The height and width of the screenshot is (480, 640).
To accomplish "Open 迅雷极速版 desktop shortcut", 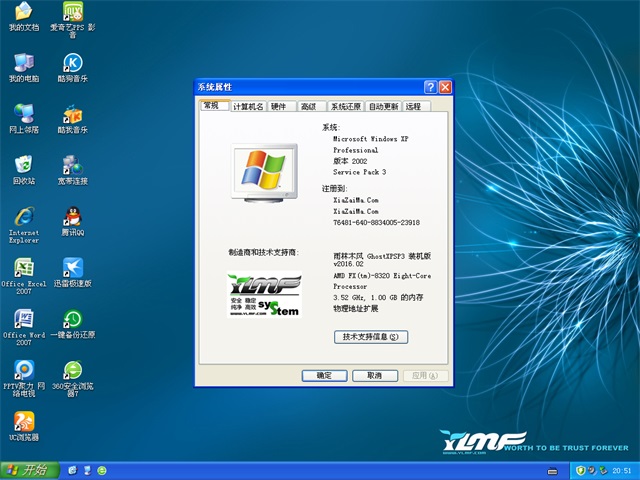I will point(72,268).
